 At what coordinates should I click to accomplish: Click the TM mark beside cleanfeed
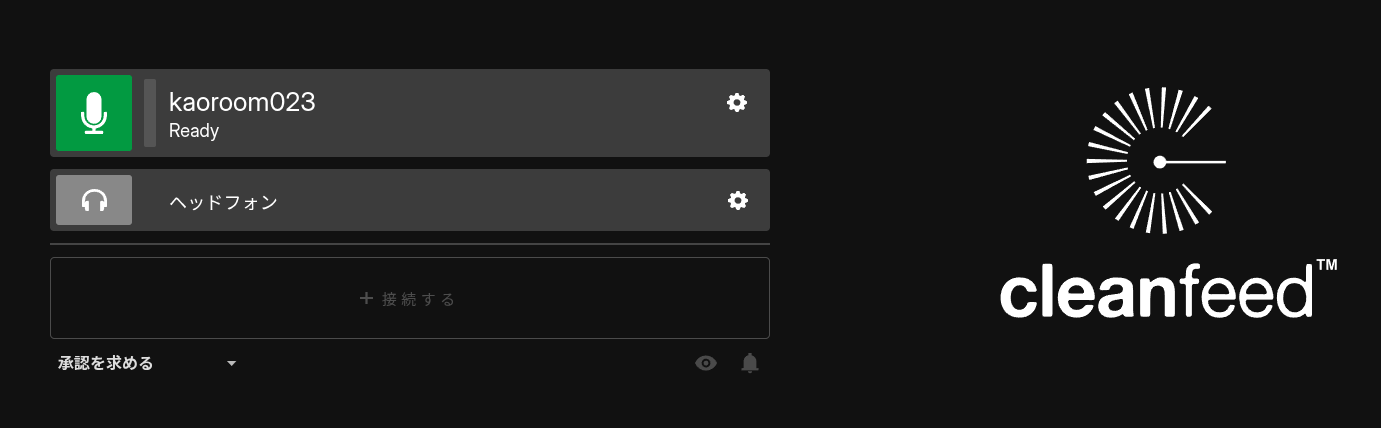click(1326, 266)
